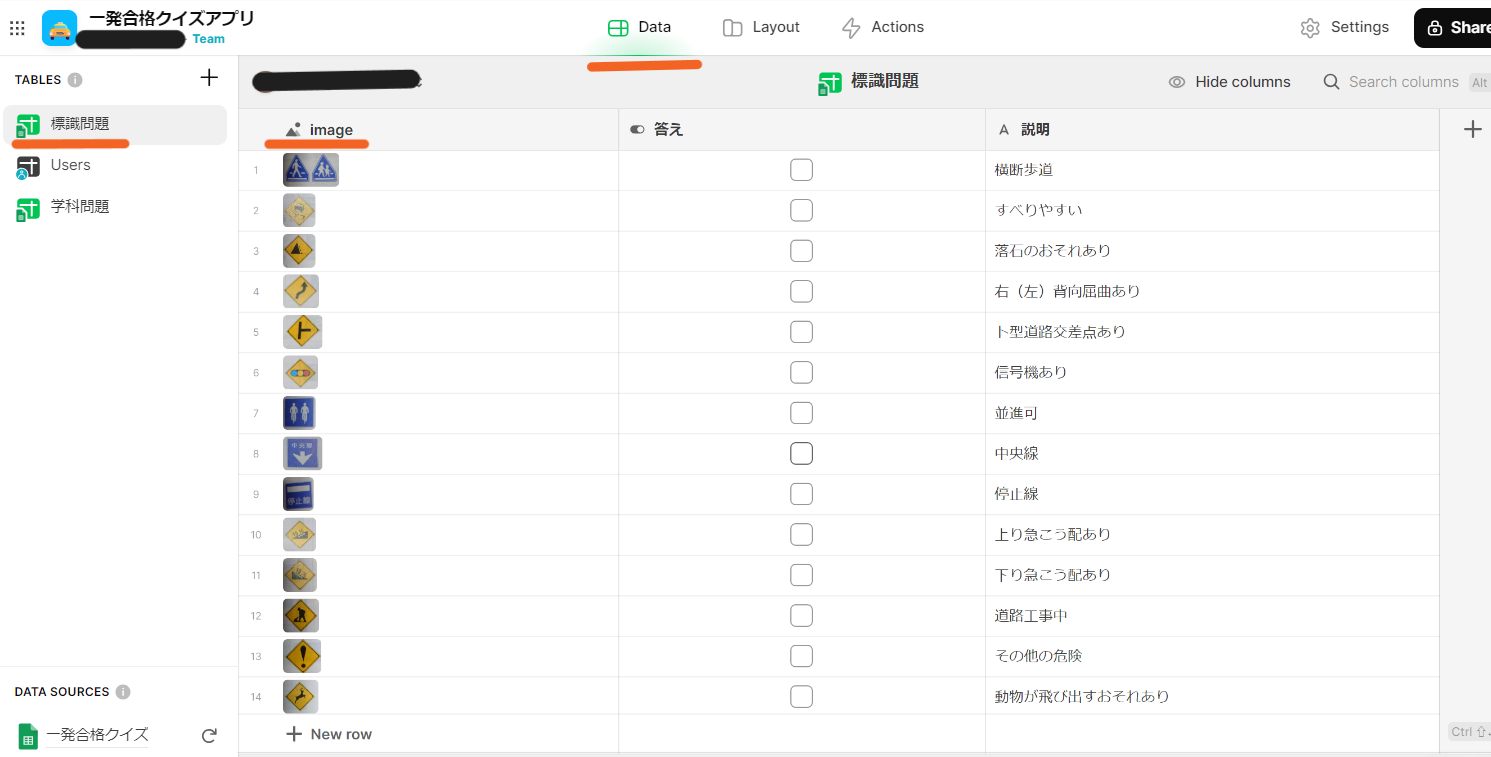The width and height of the screenshot is (1491, 757).
Task: Click the image column header
Action: click(x=428, y=130)
